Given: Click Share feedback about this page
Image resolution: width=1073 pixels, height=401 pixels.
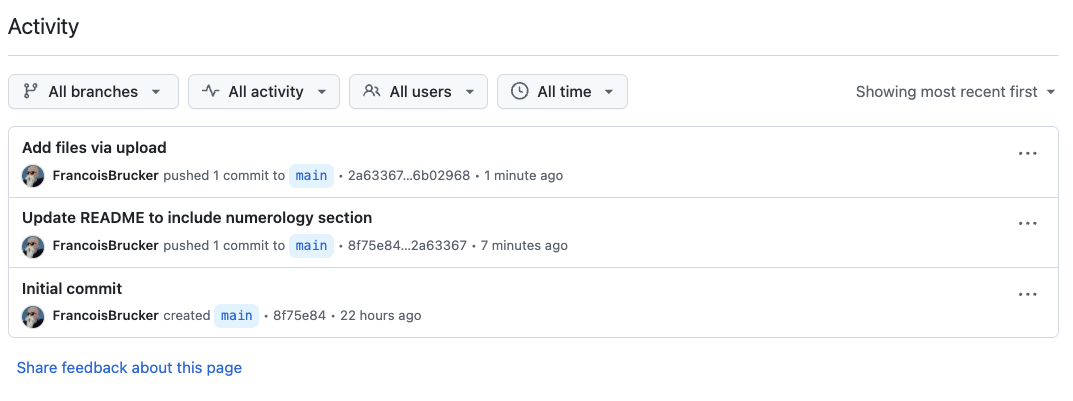Looking at the screenshot, I should (129, 368).
